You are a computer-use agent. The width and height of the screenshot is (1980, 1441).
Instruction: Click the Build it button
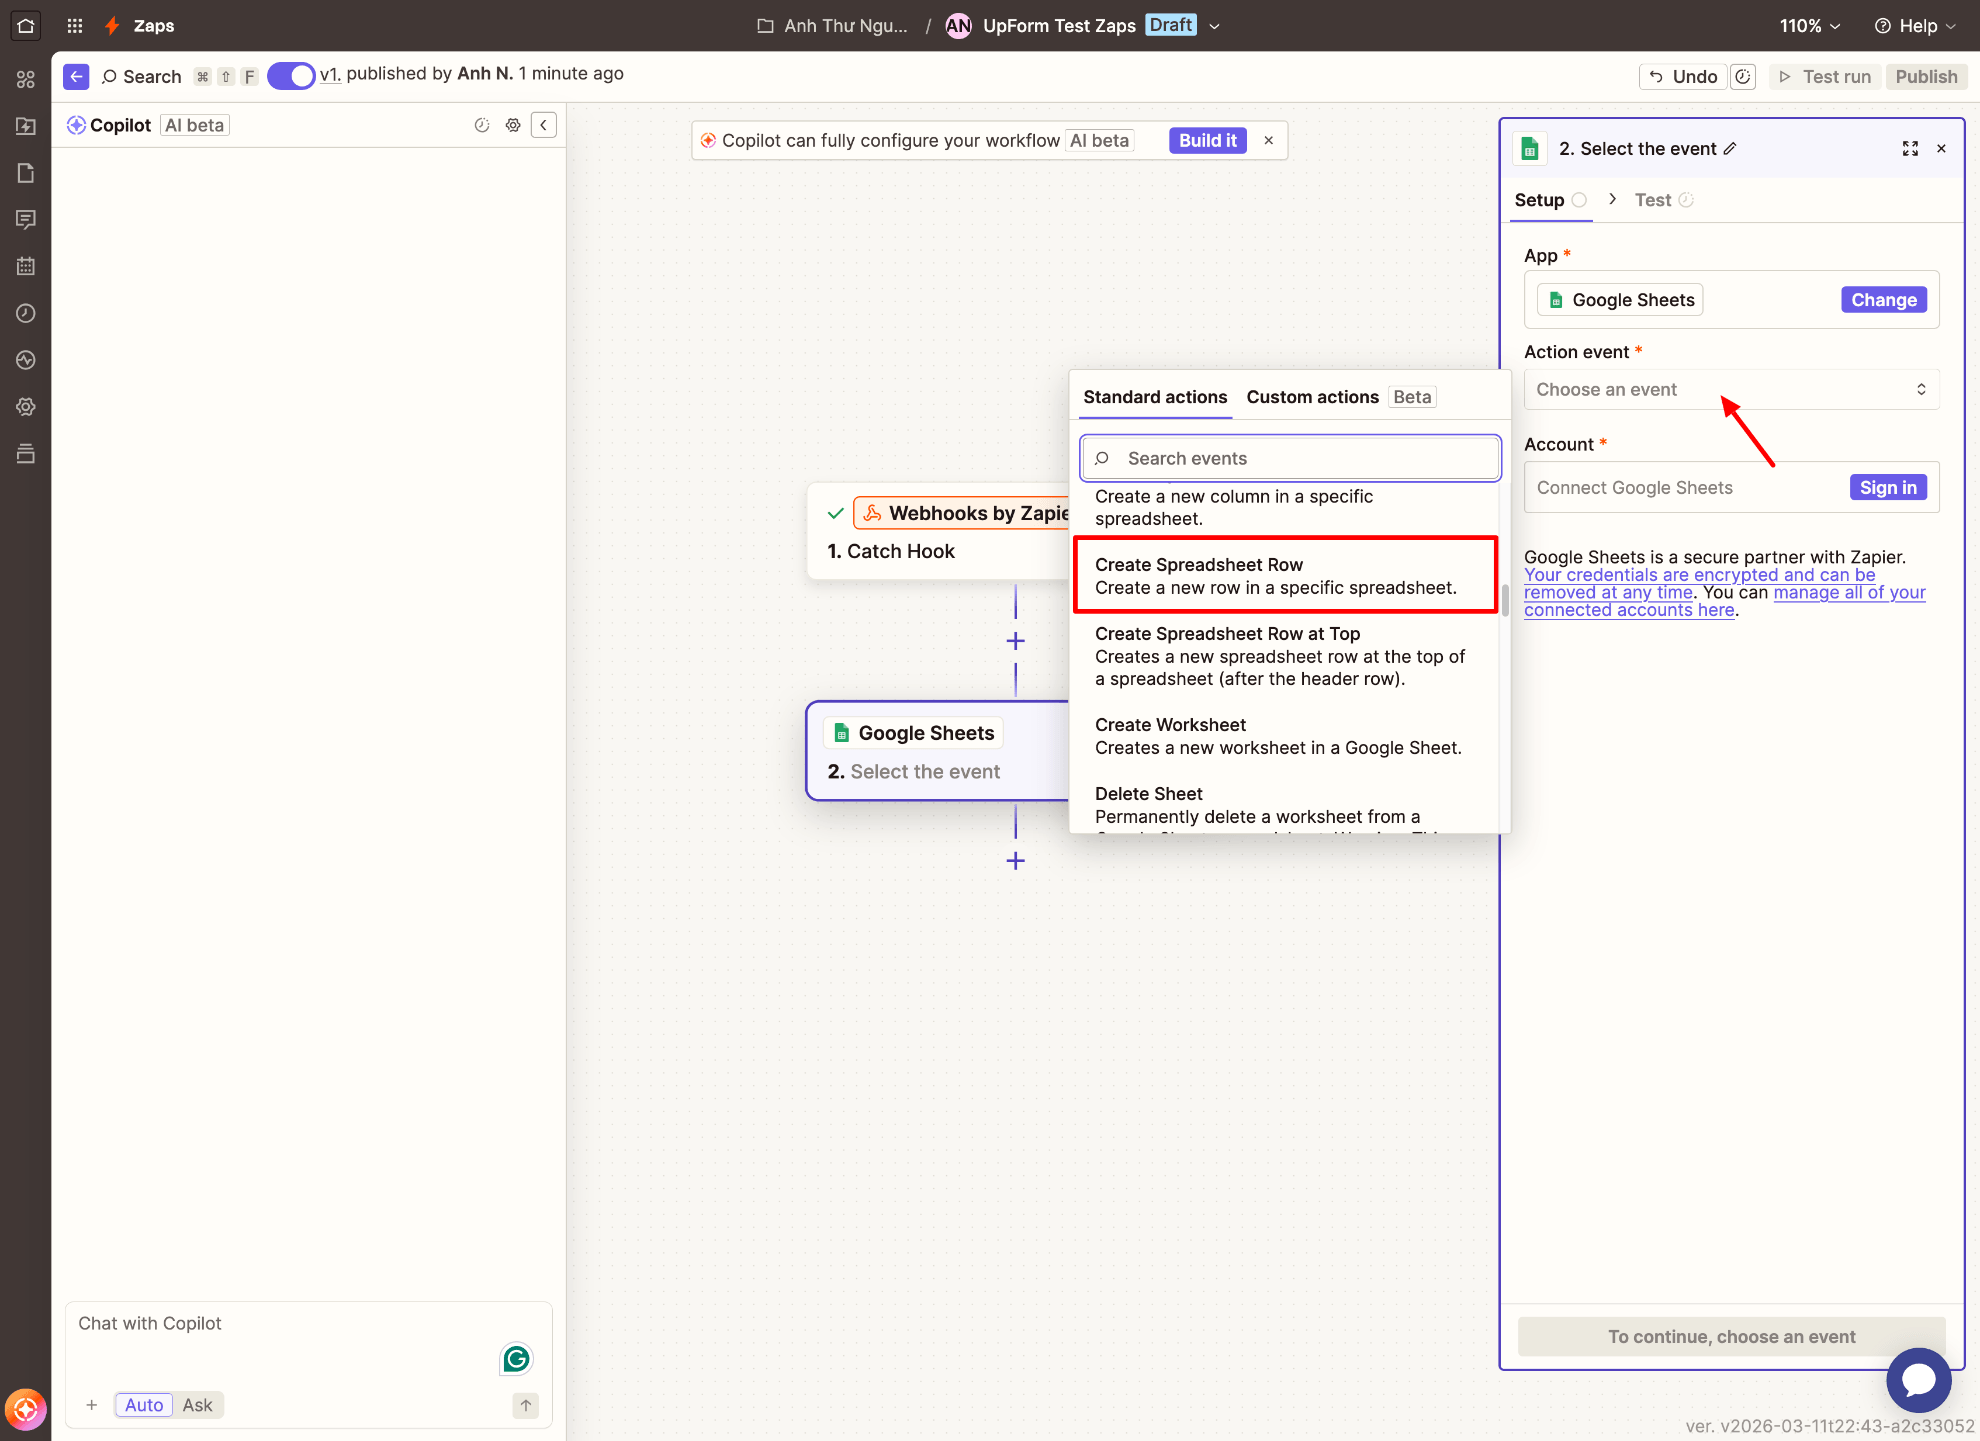coord(1208,140)
